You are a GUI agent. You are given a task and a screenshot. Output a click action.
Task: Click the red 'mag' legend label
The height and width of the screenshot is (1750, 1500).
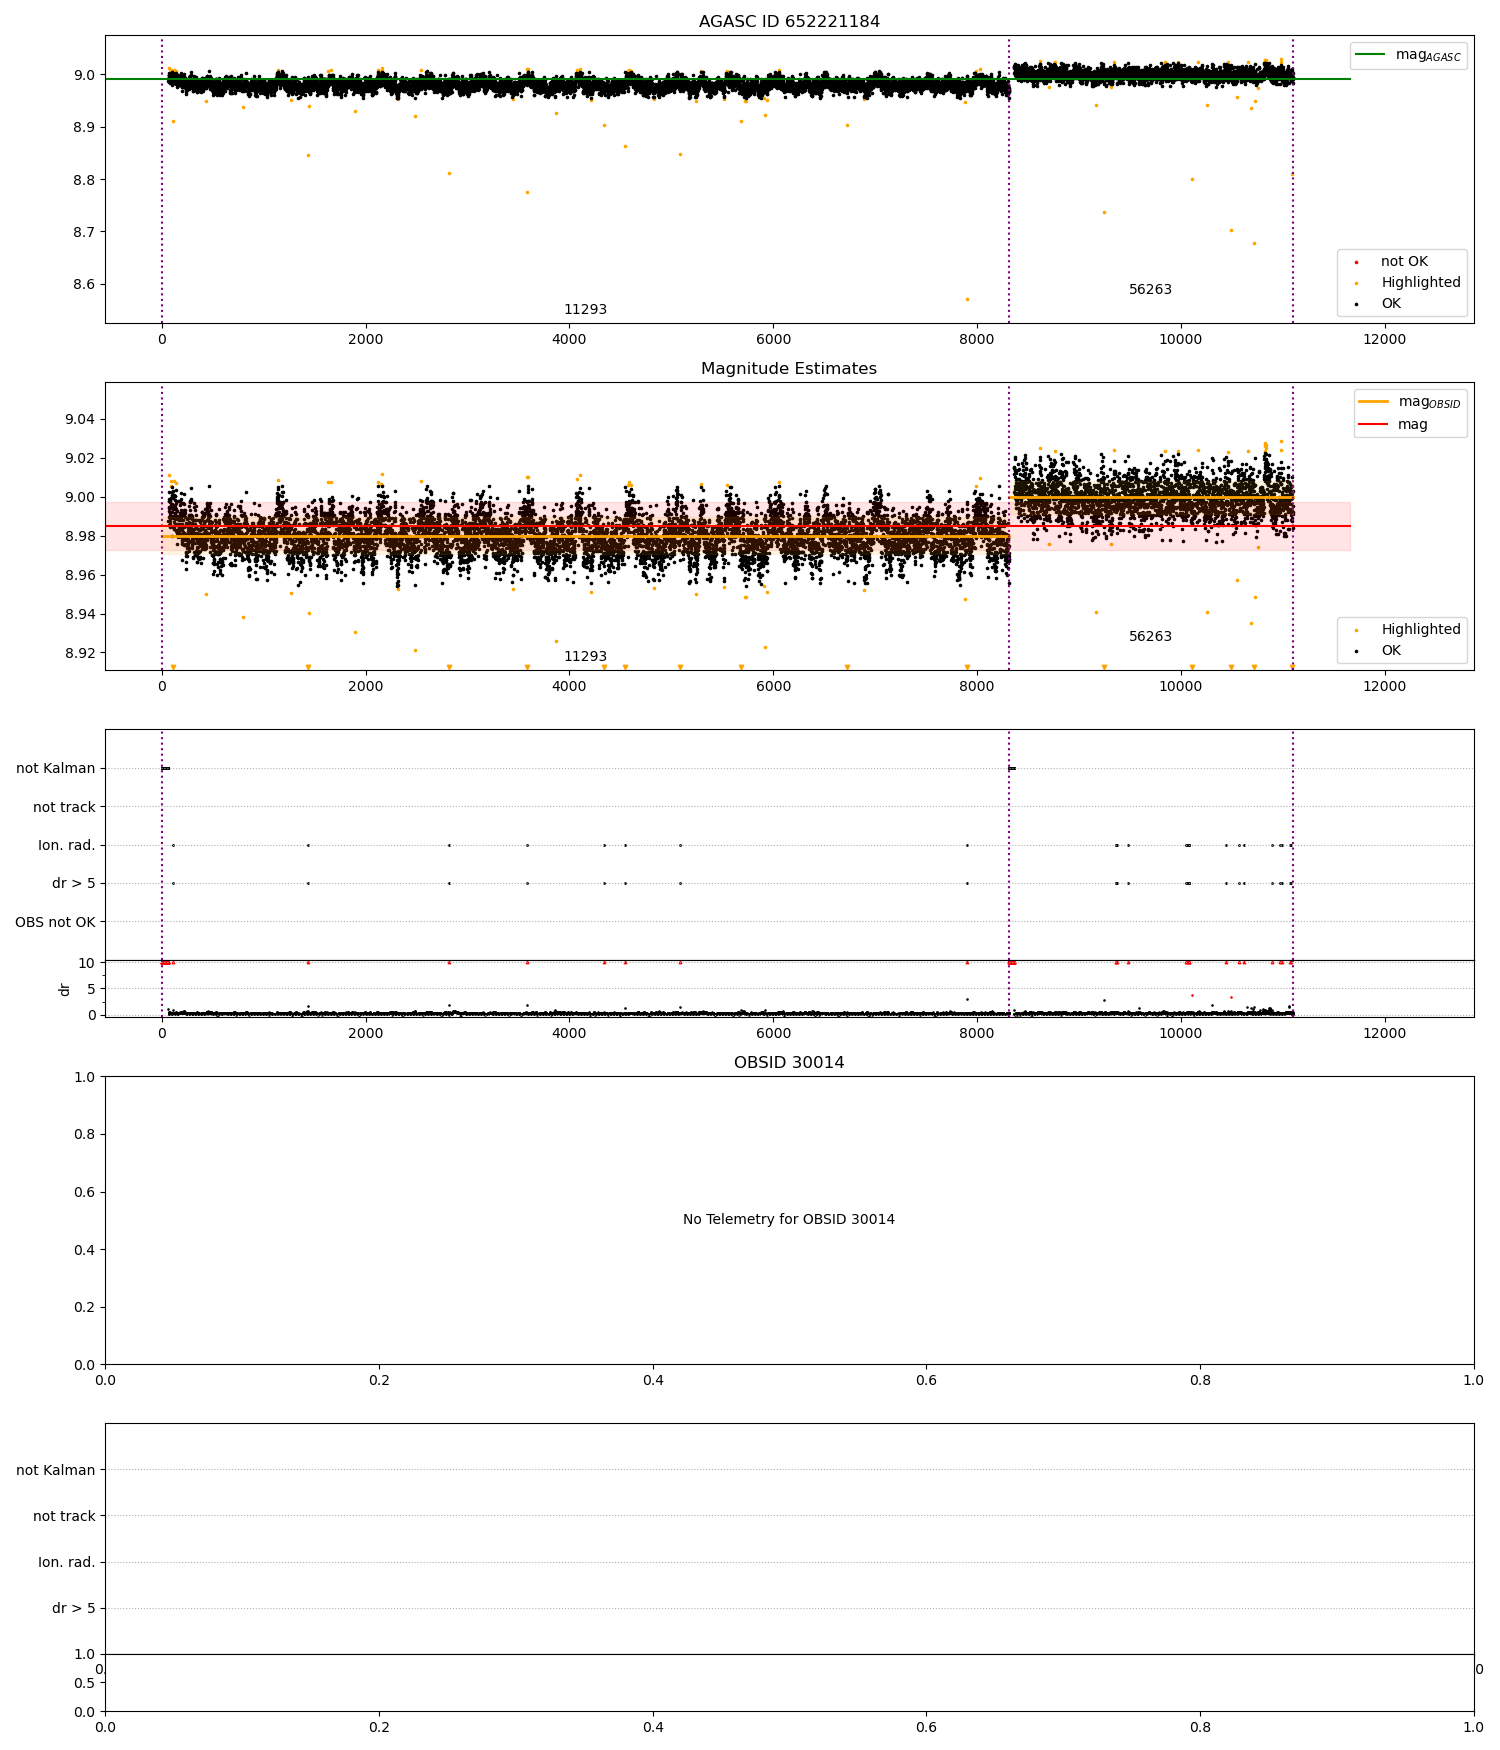[x=1413, y=424]
